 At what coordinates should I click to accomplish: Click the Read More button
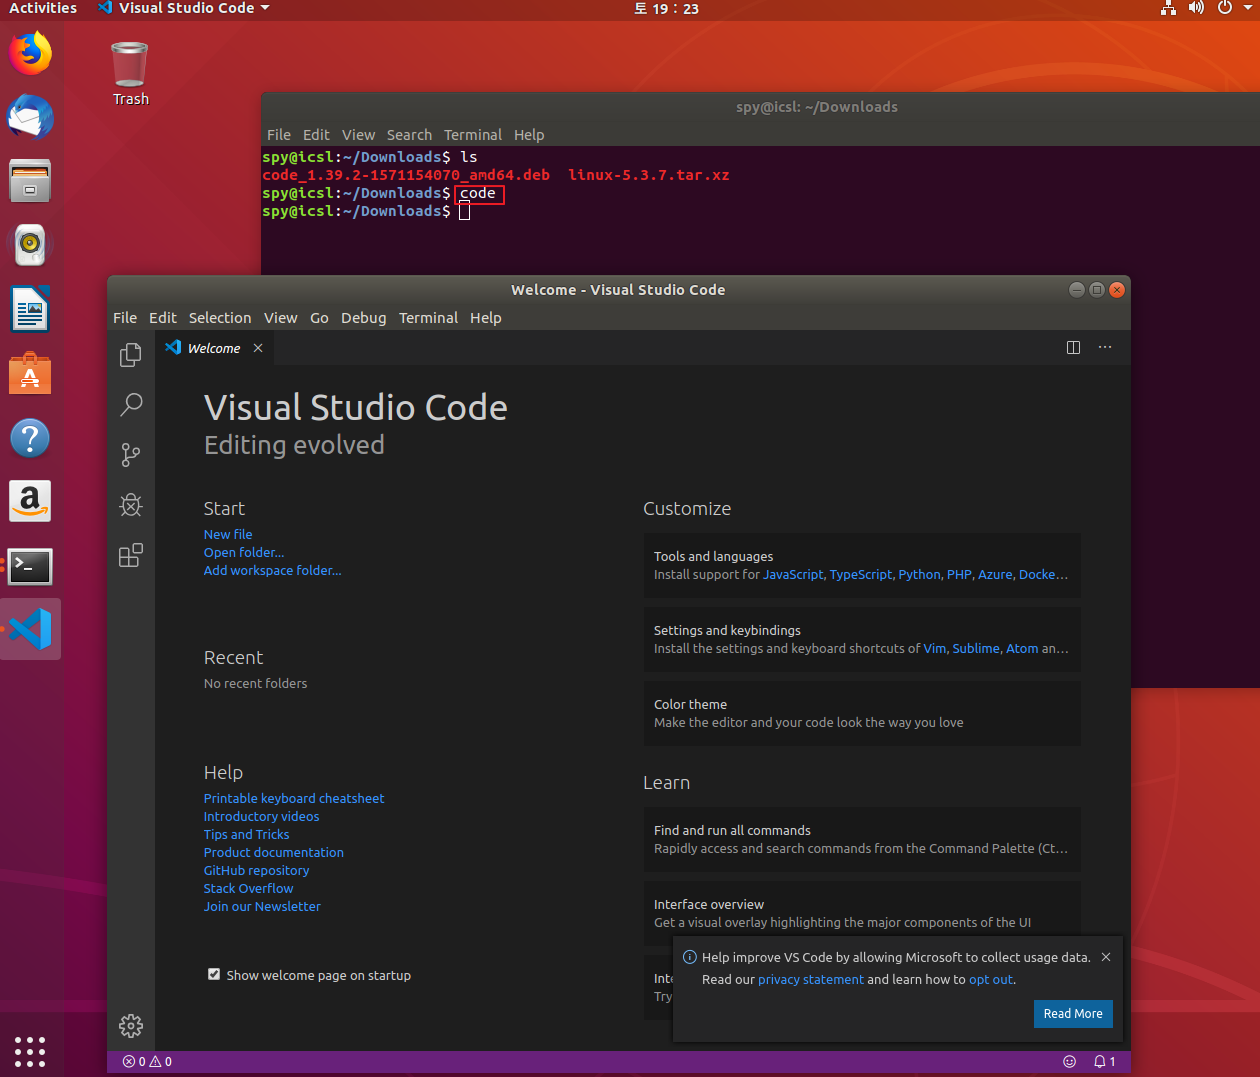click(x=1073, y=1013)
